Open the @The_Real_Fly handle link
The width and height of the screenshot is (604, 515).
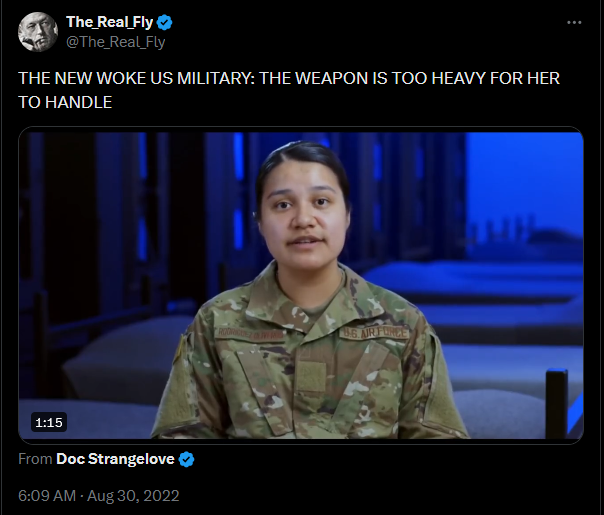pyautogui.click(x=116, y=42)
